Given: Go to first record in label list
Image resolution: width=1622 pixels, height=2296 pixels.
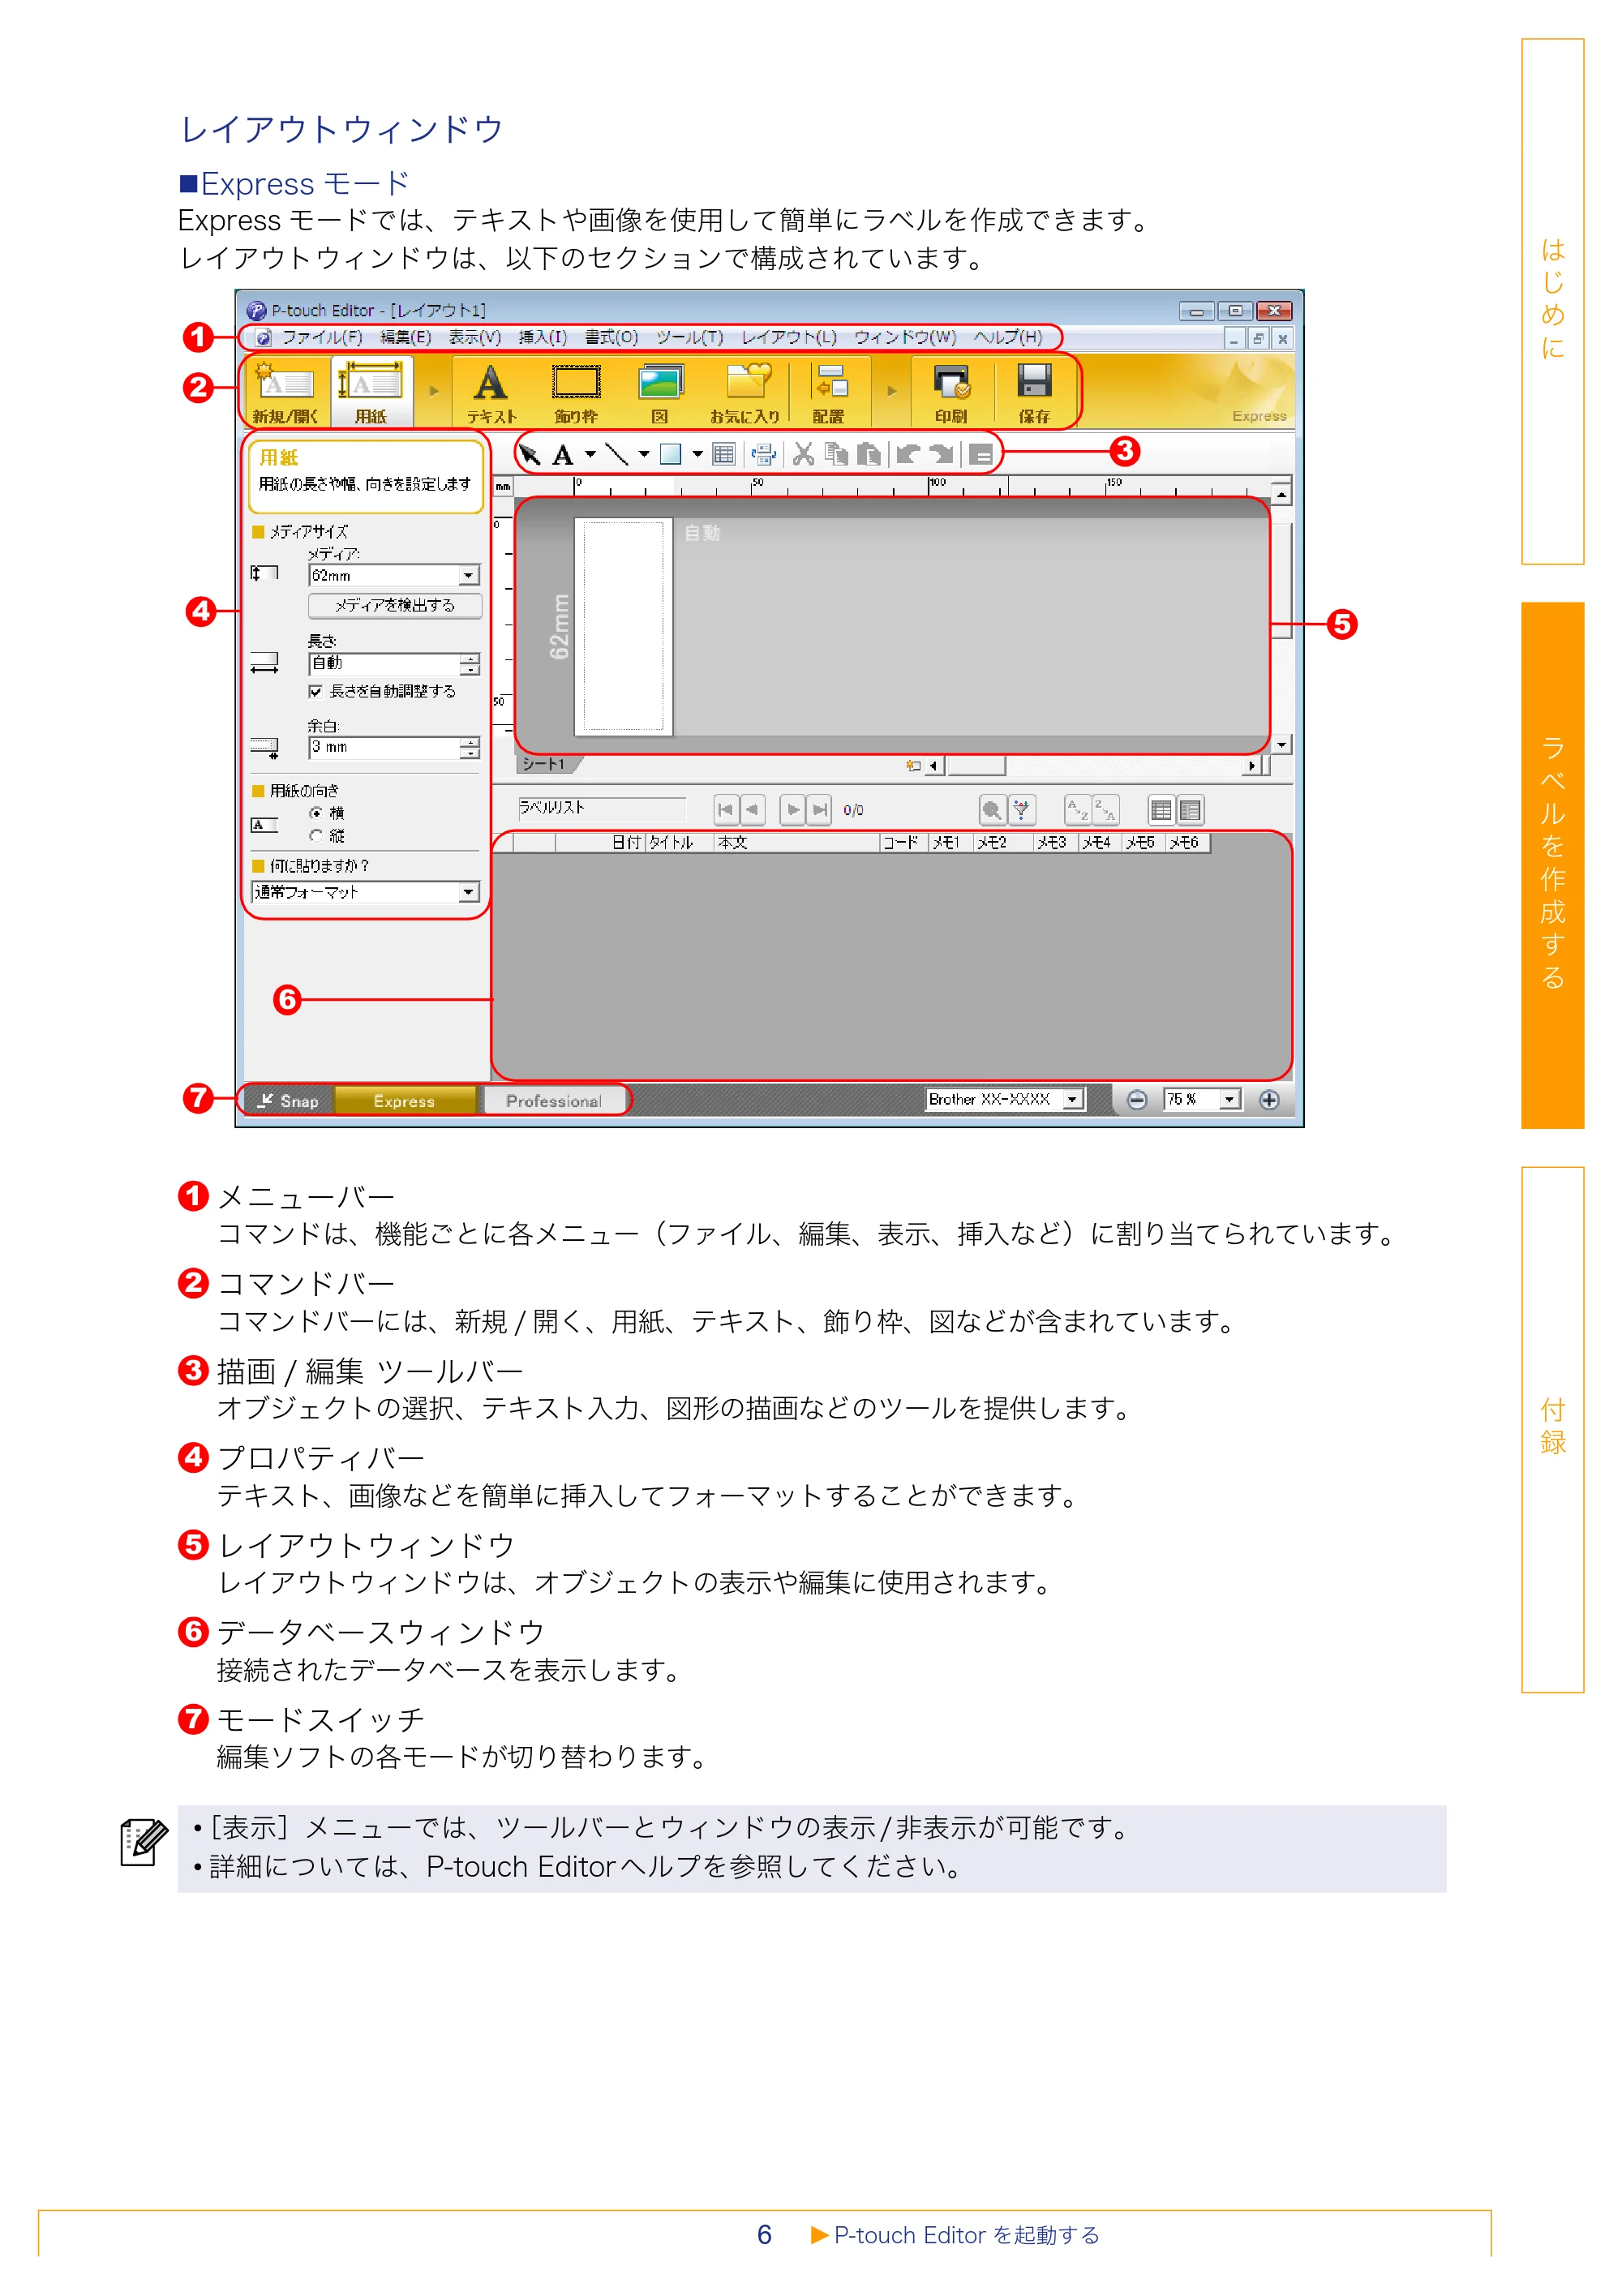Looking at the screenshot, I should [x=726, y=810].
